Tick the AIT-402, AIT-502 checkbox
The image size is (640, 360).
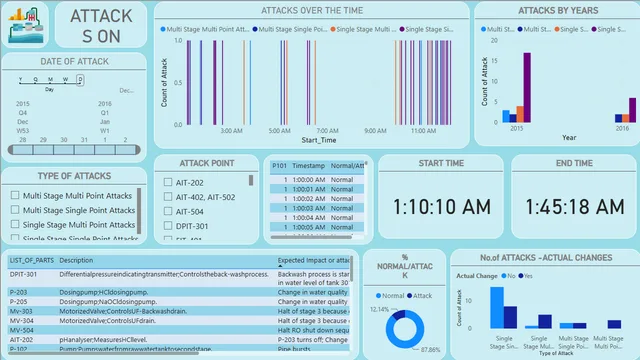point(168,197)
